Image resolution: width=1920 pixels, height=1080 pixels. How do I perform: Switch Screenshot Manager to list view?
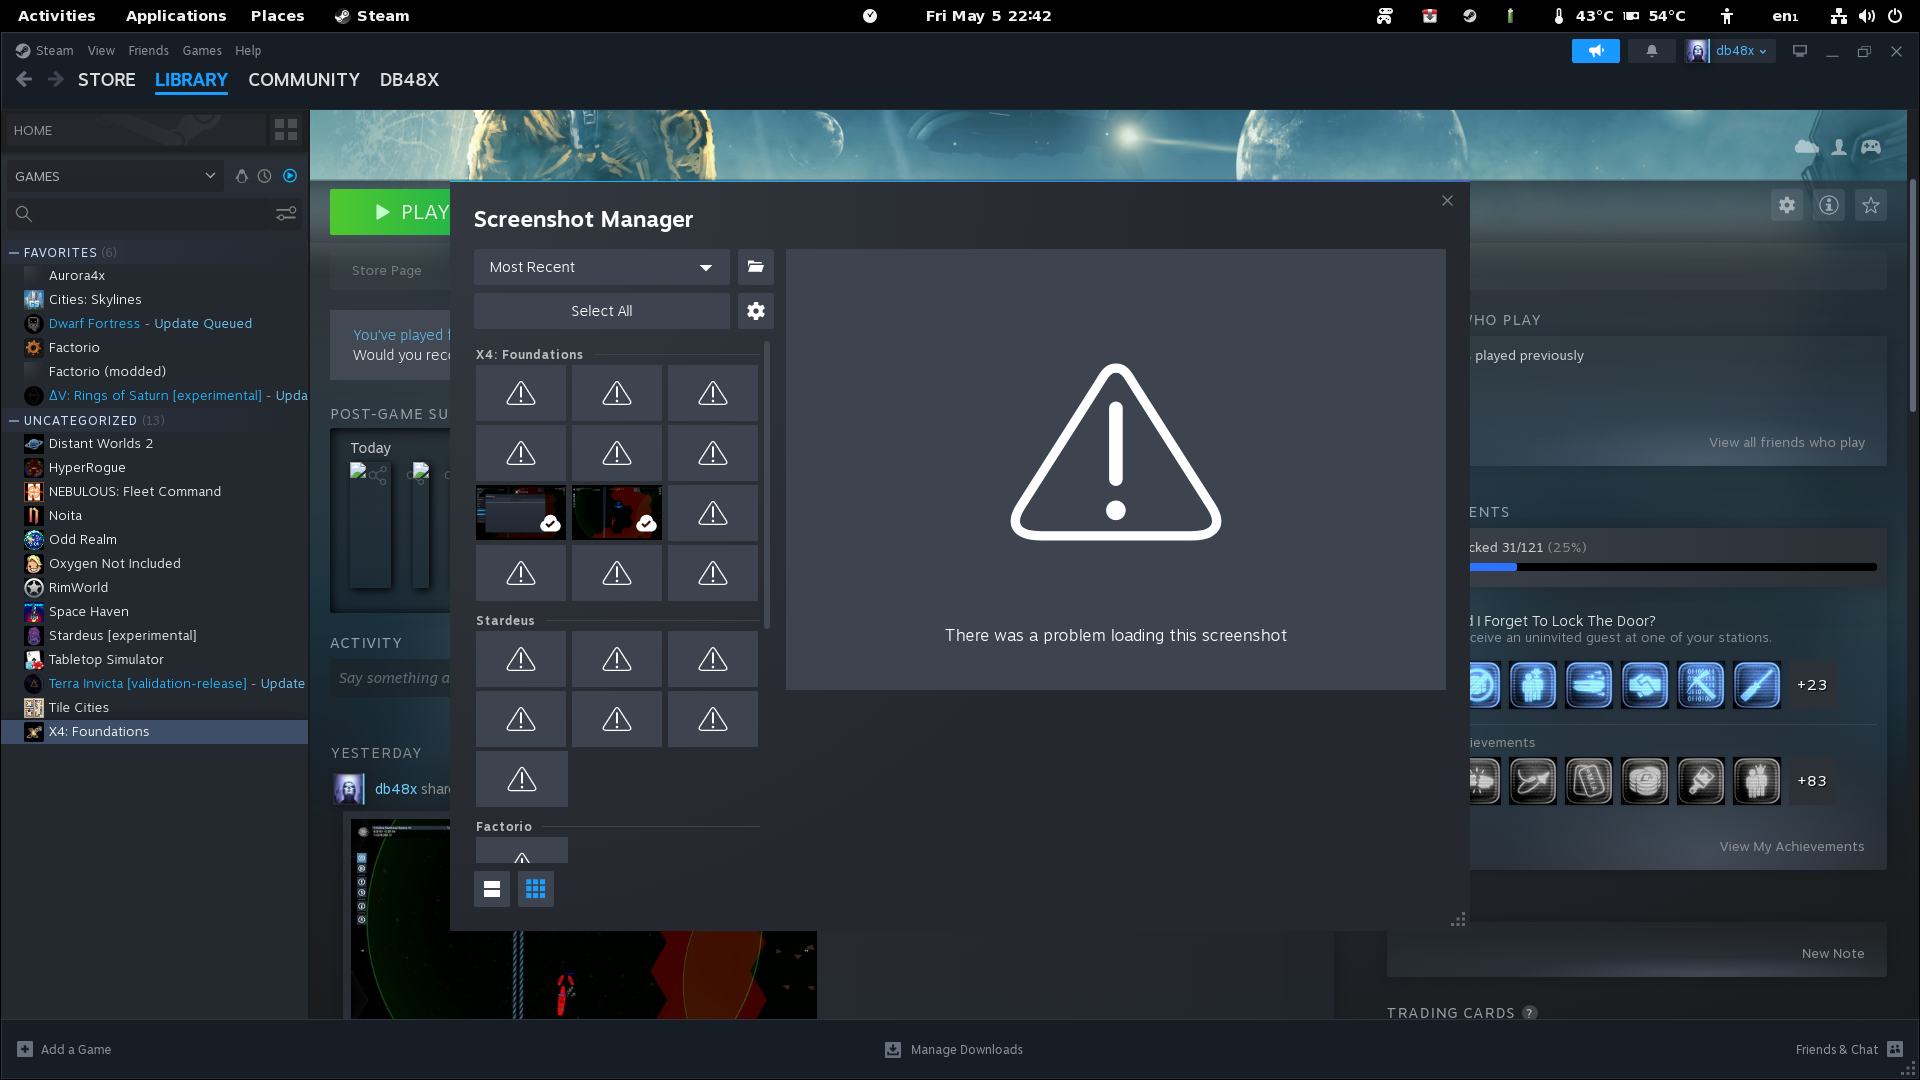(492, 889)
